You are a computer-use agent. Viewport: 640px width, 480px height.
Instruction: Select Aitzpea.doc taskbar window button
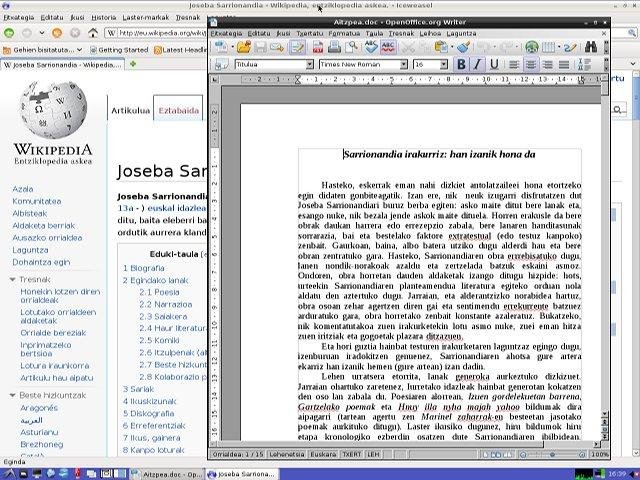(167, 474)
